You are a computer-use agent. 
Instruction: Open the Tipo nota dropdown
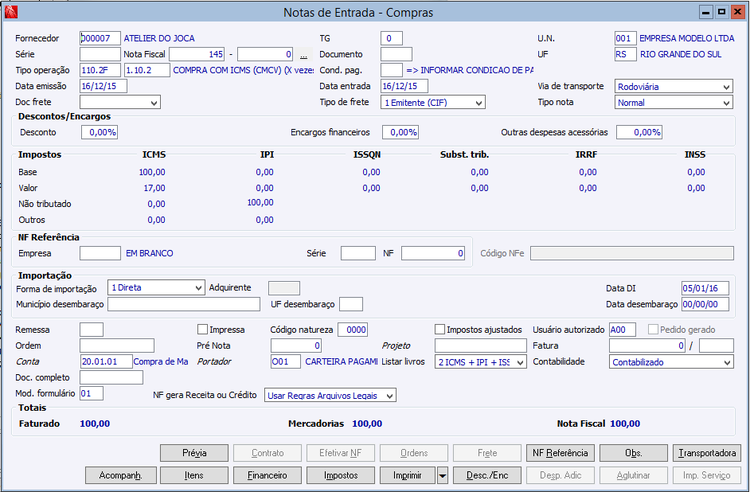tap(725, 102)
